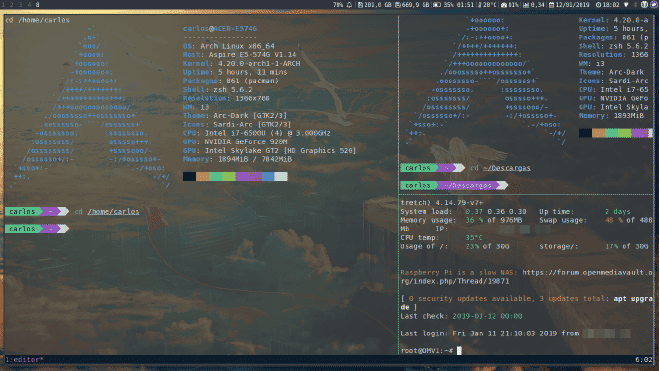
Task: Click the 'Packages: 861 (pacman)' line
Action: (231, 81)
